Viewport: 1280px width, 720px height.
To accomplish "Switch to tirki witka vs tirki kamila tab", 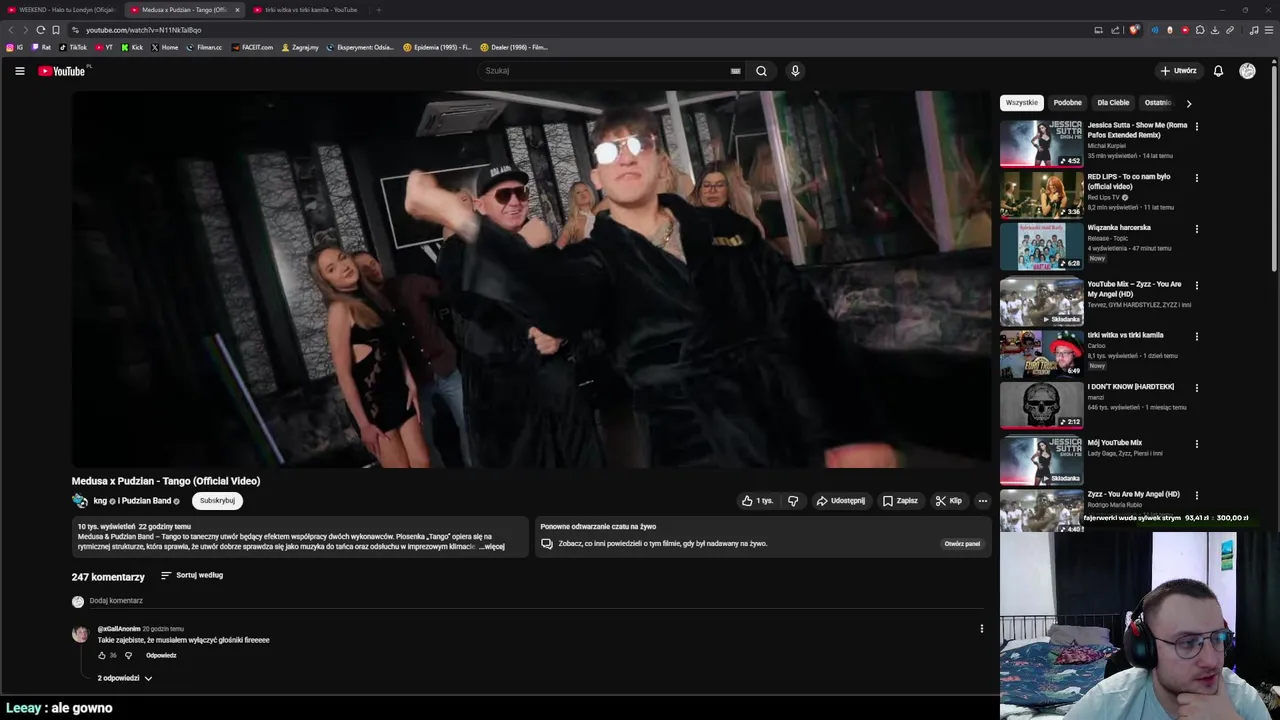I will pos(310,10).
